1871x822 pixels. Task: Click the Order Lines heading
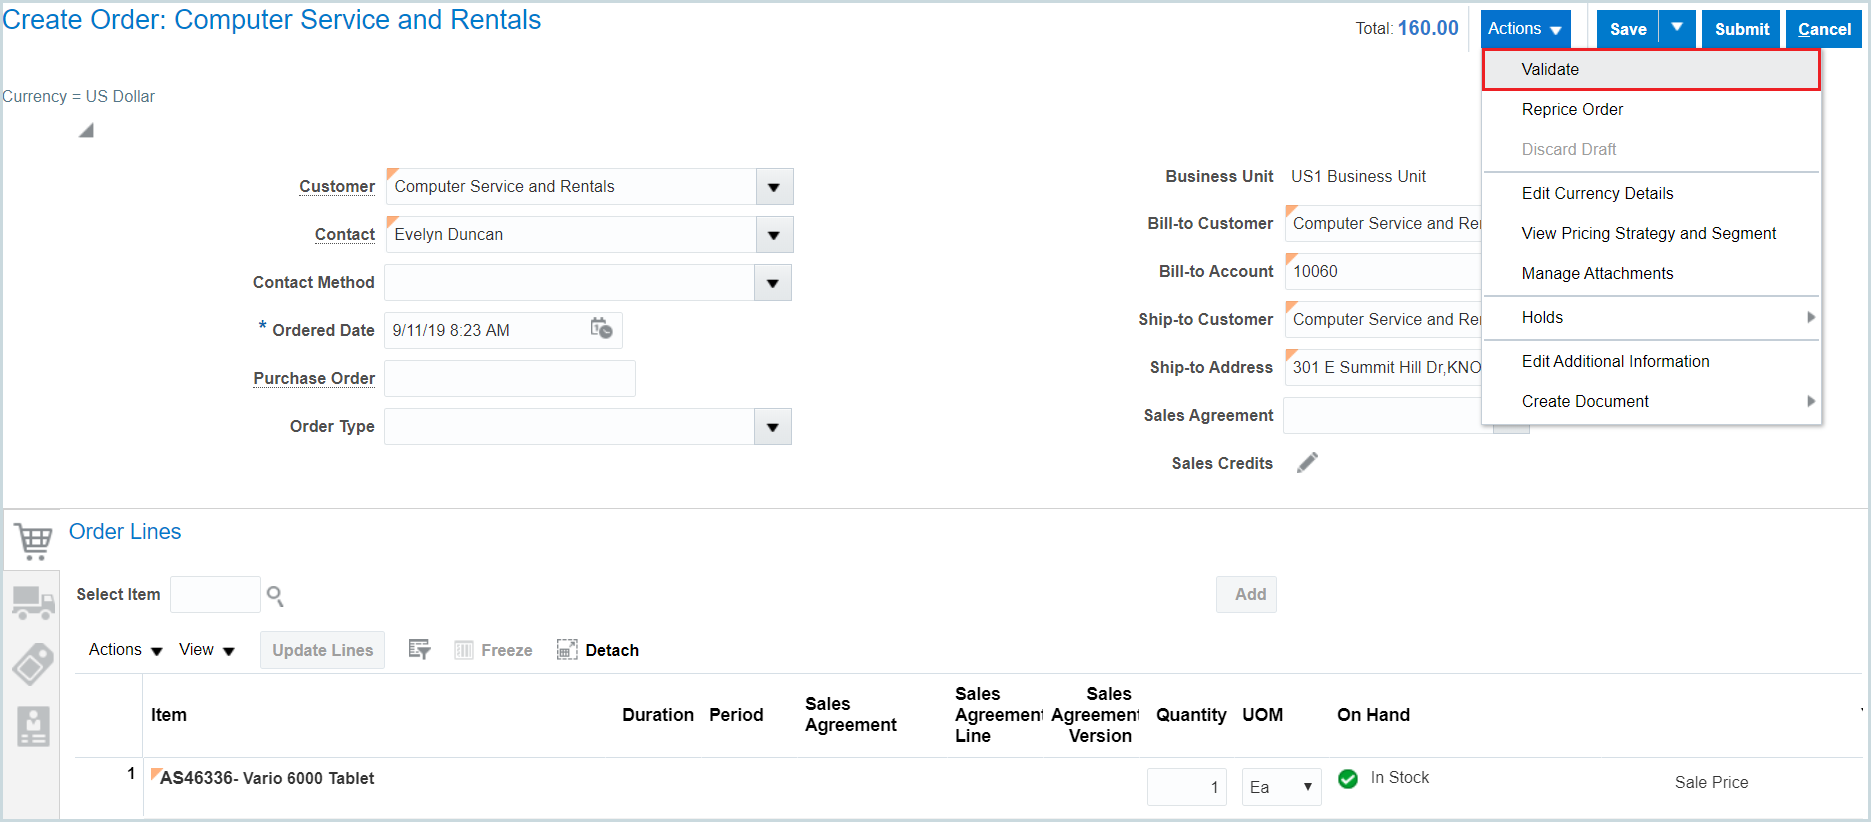pos(125,532)
